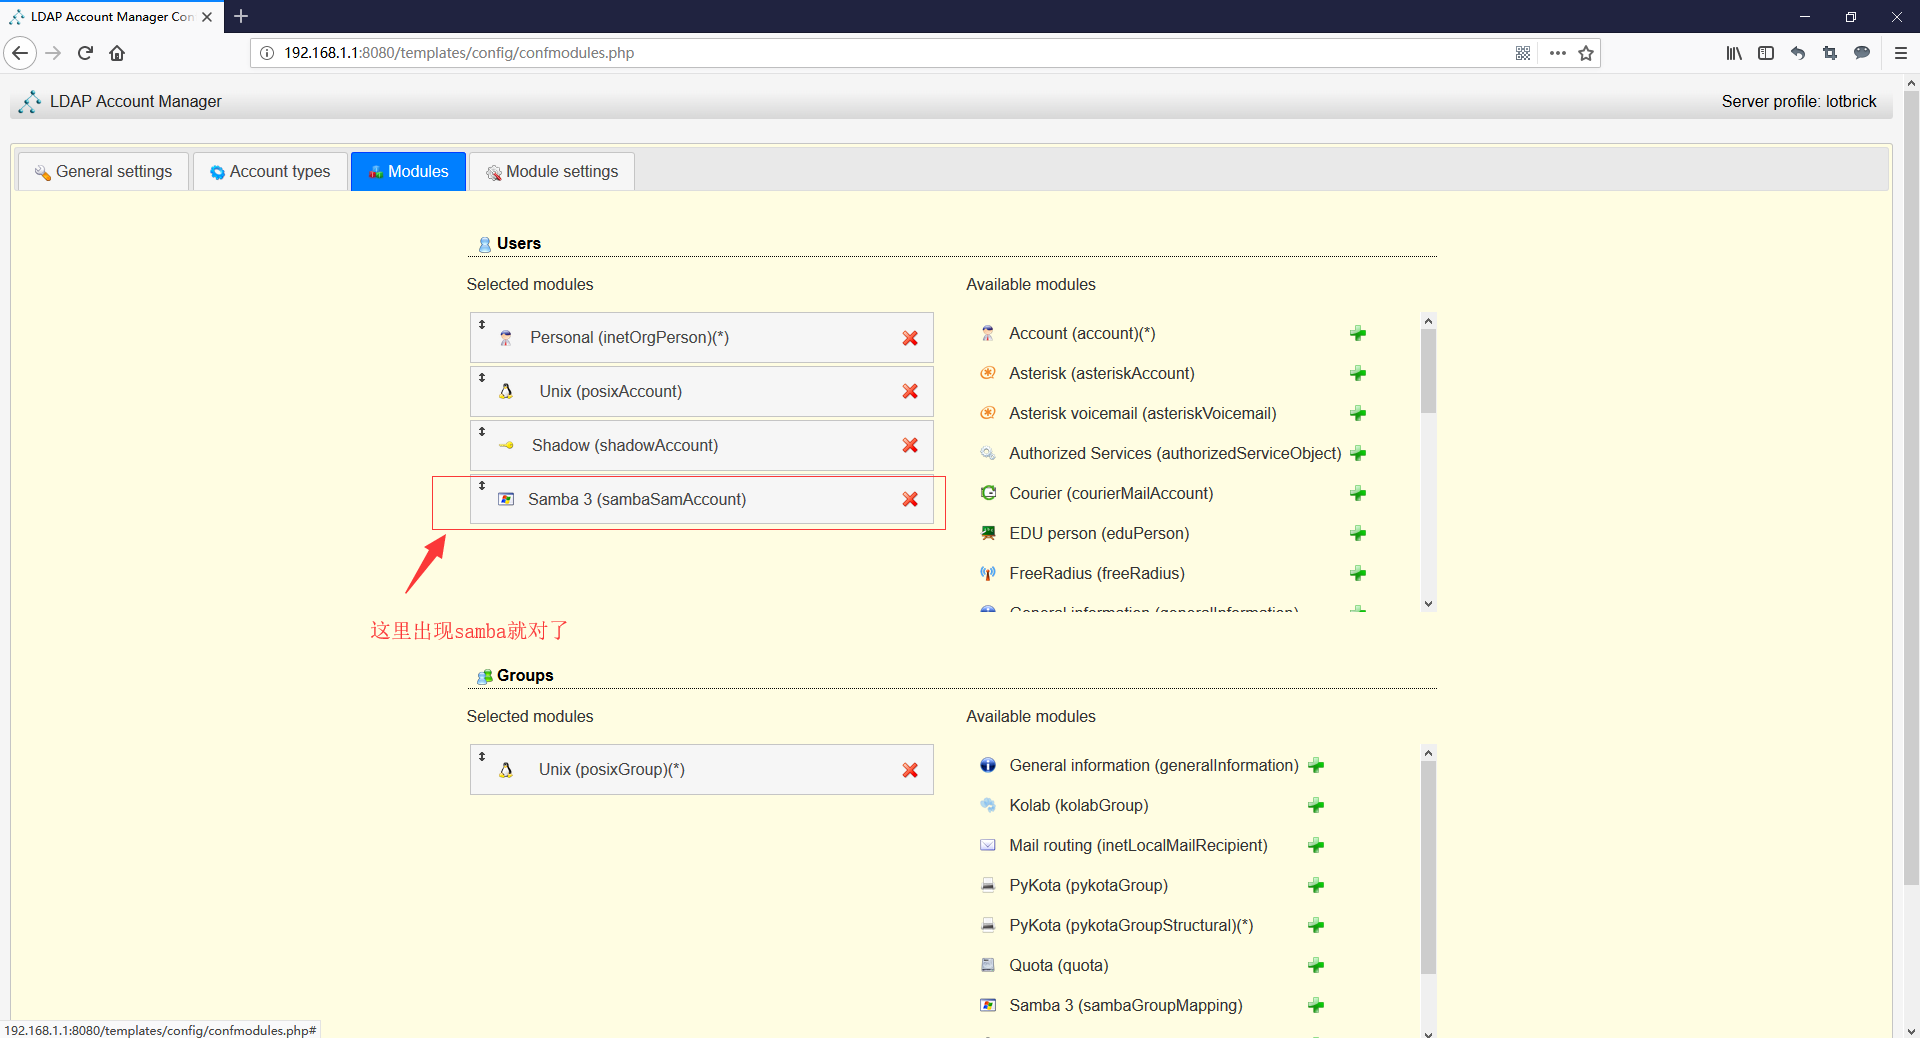The image size is (1920, 1038).
Task: Click the Samba 3 module sort handle
Action: (x=482, y=486)
